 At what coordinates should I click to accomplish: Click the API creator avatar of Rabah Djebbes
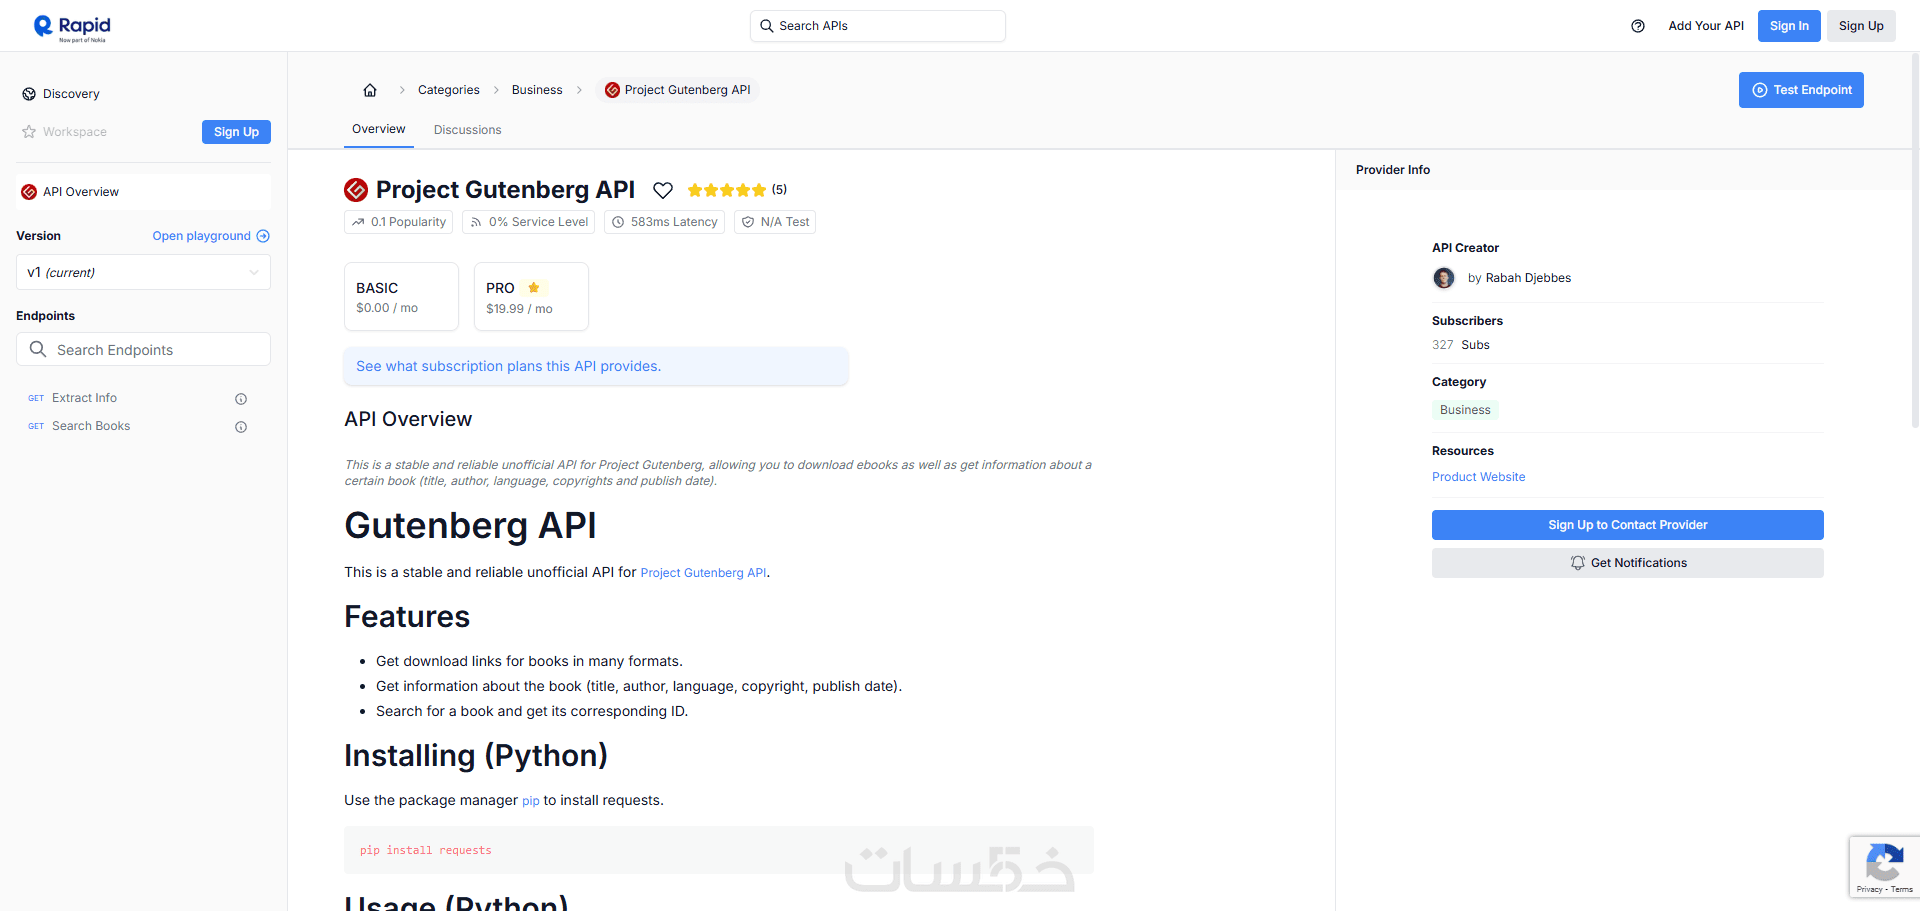[x=1444, y=278]
